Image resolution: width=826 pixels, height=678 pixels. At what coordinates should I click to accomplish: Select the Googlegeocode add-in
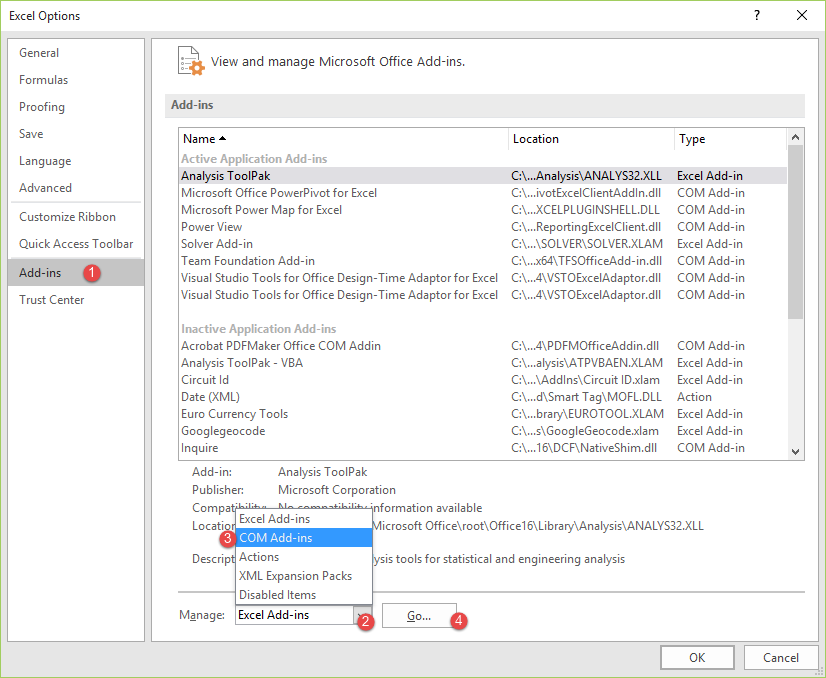click(300, 430)
